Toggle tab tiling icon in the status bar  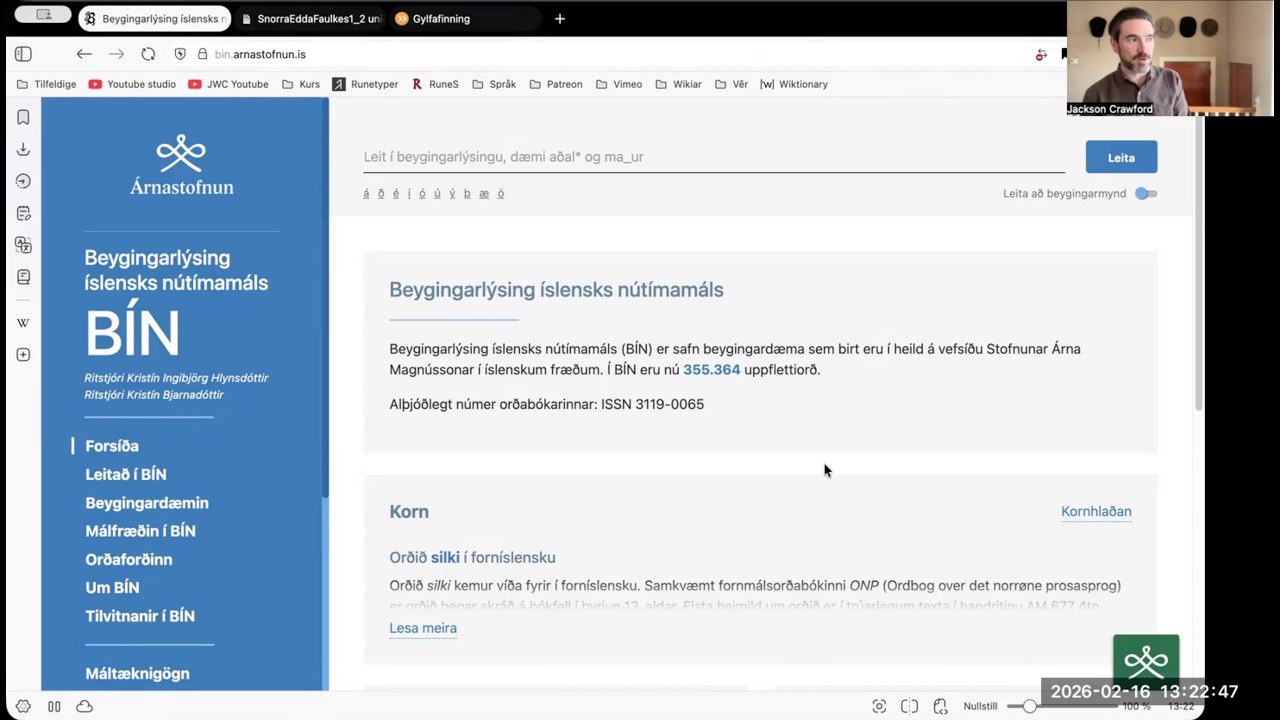coord(909,706)
